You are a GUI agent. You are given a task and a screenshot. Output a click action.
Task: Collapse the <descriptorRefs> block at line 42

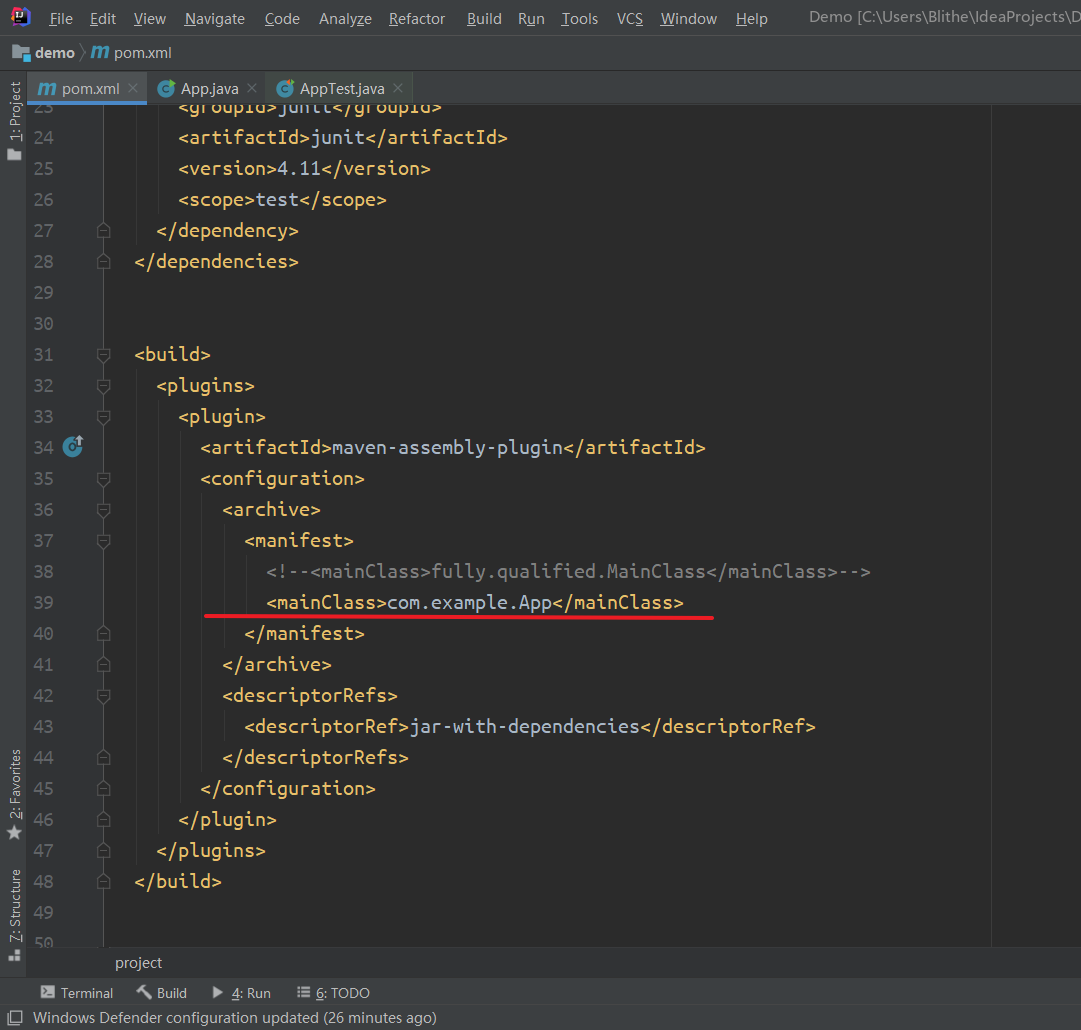coord(103,696)
